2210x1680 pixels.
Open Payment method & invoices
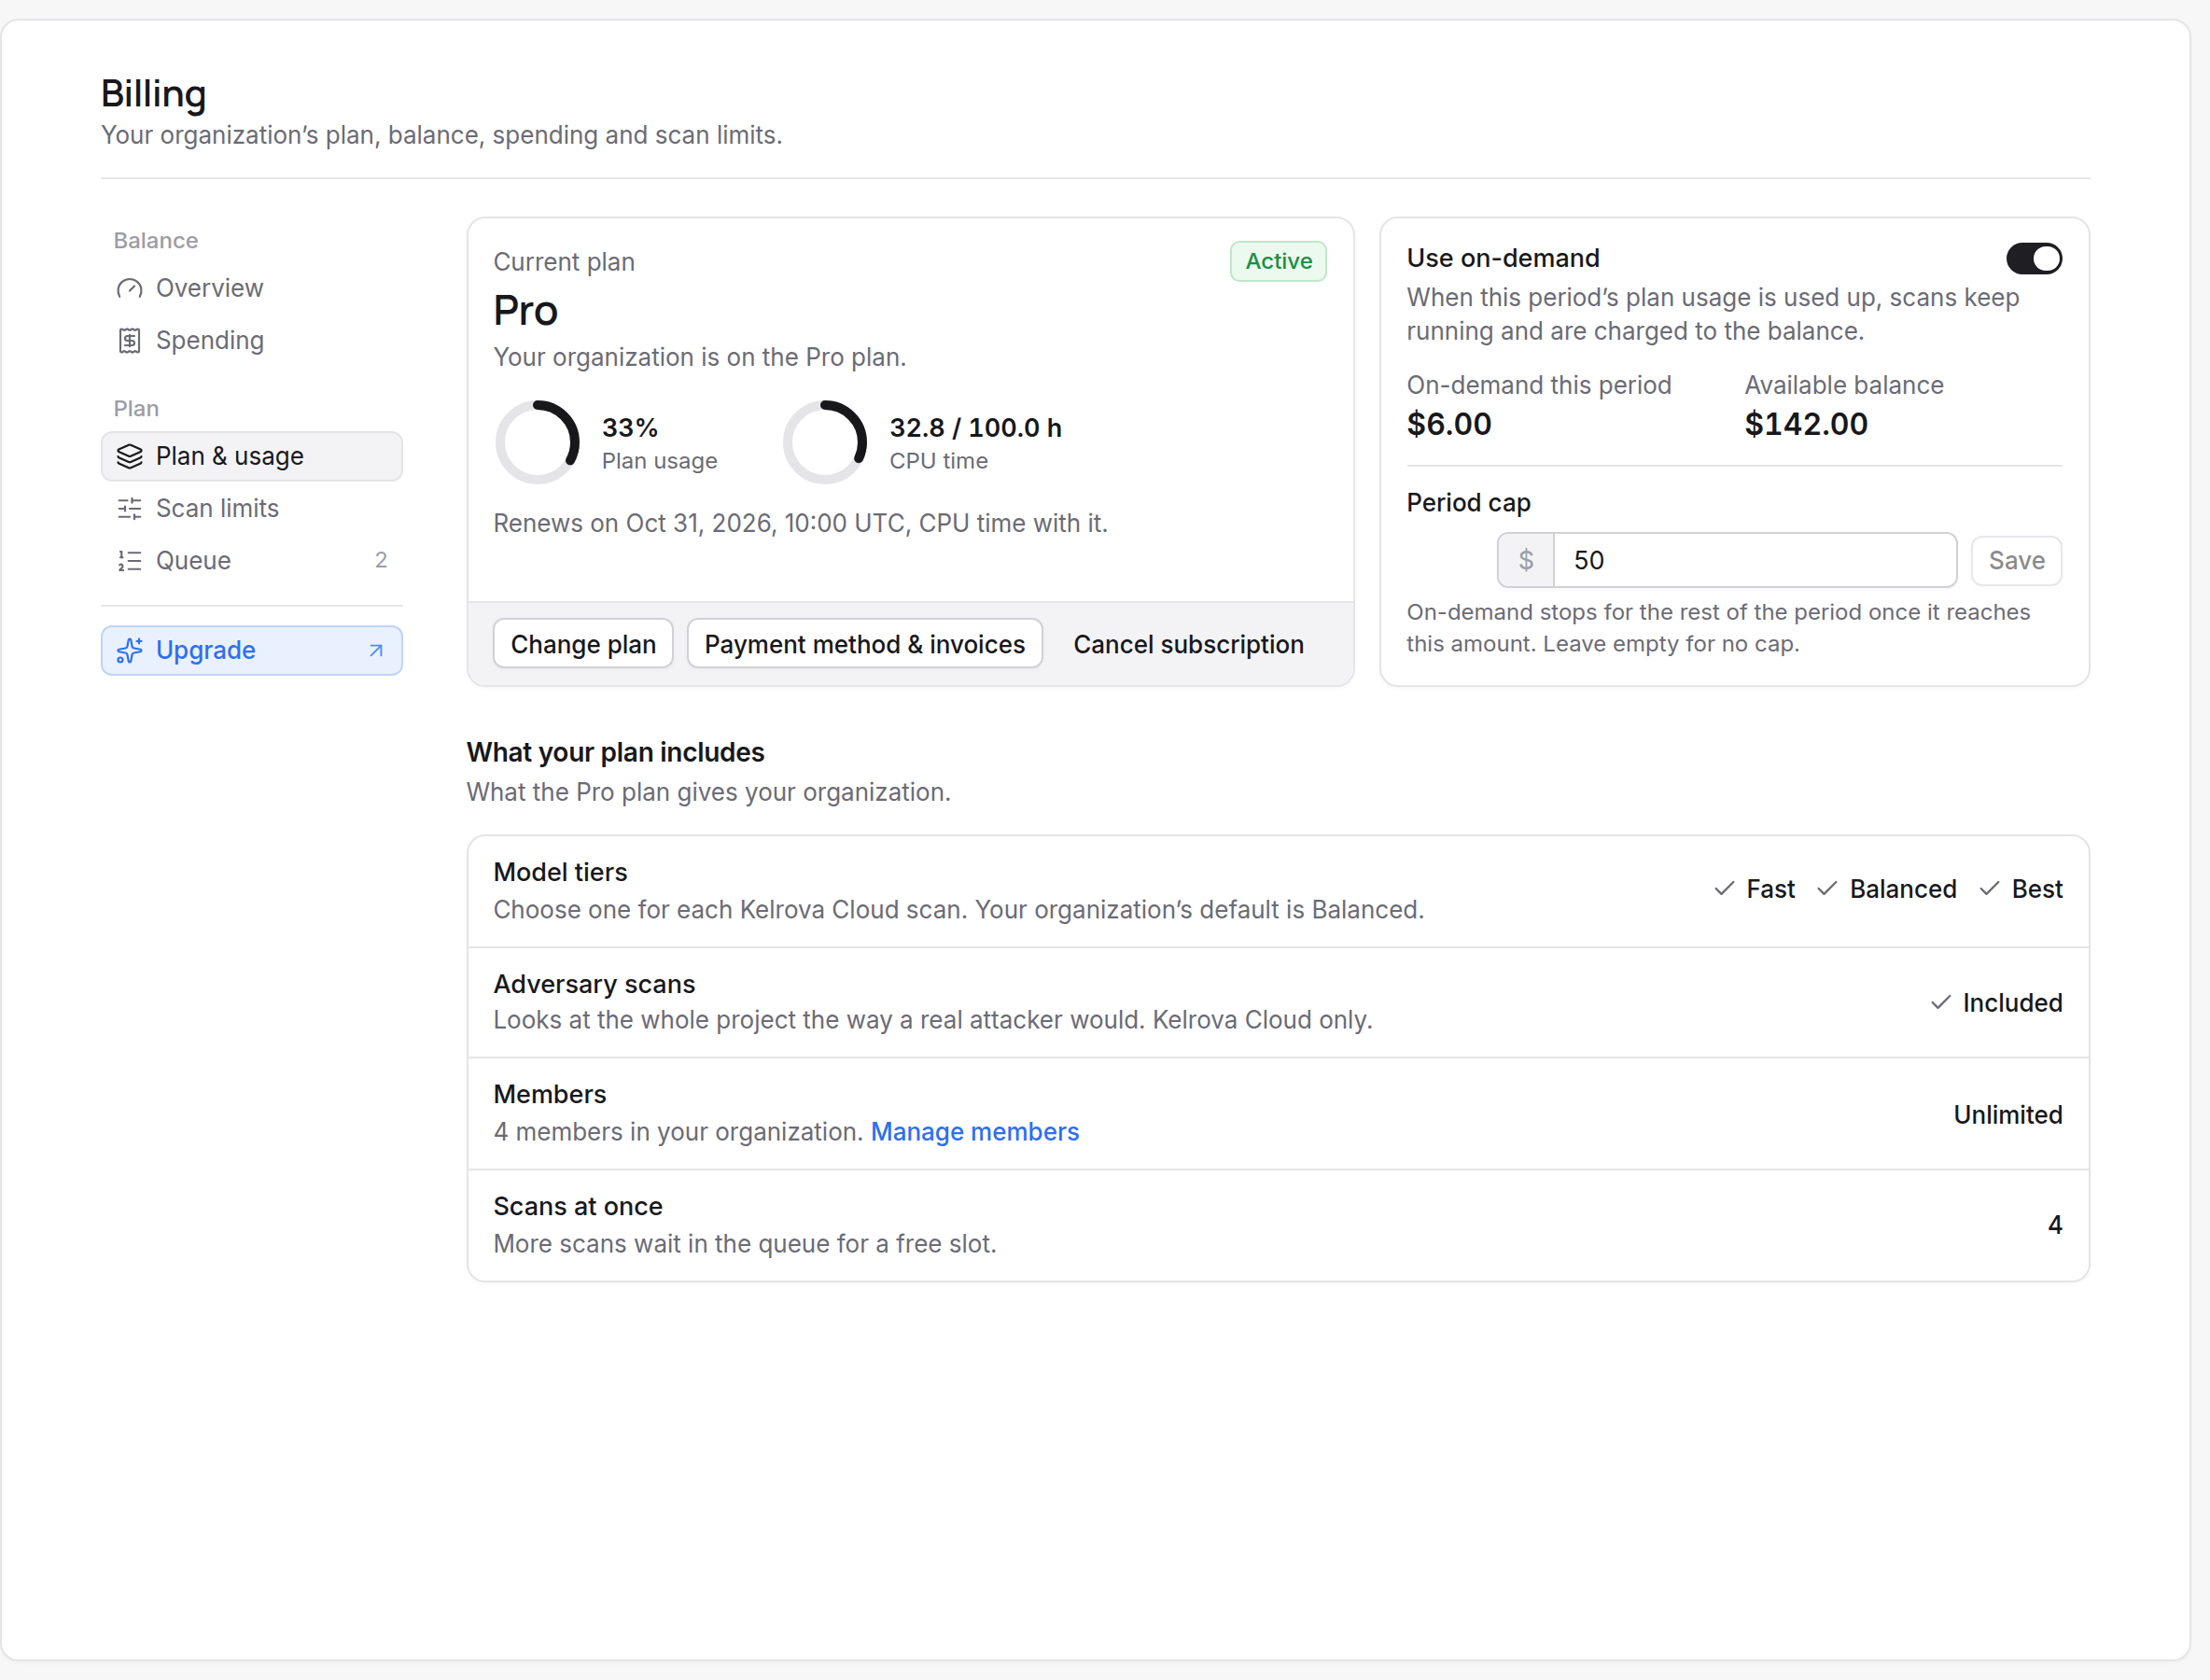[865, 644]
